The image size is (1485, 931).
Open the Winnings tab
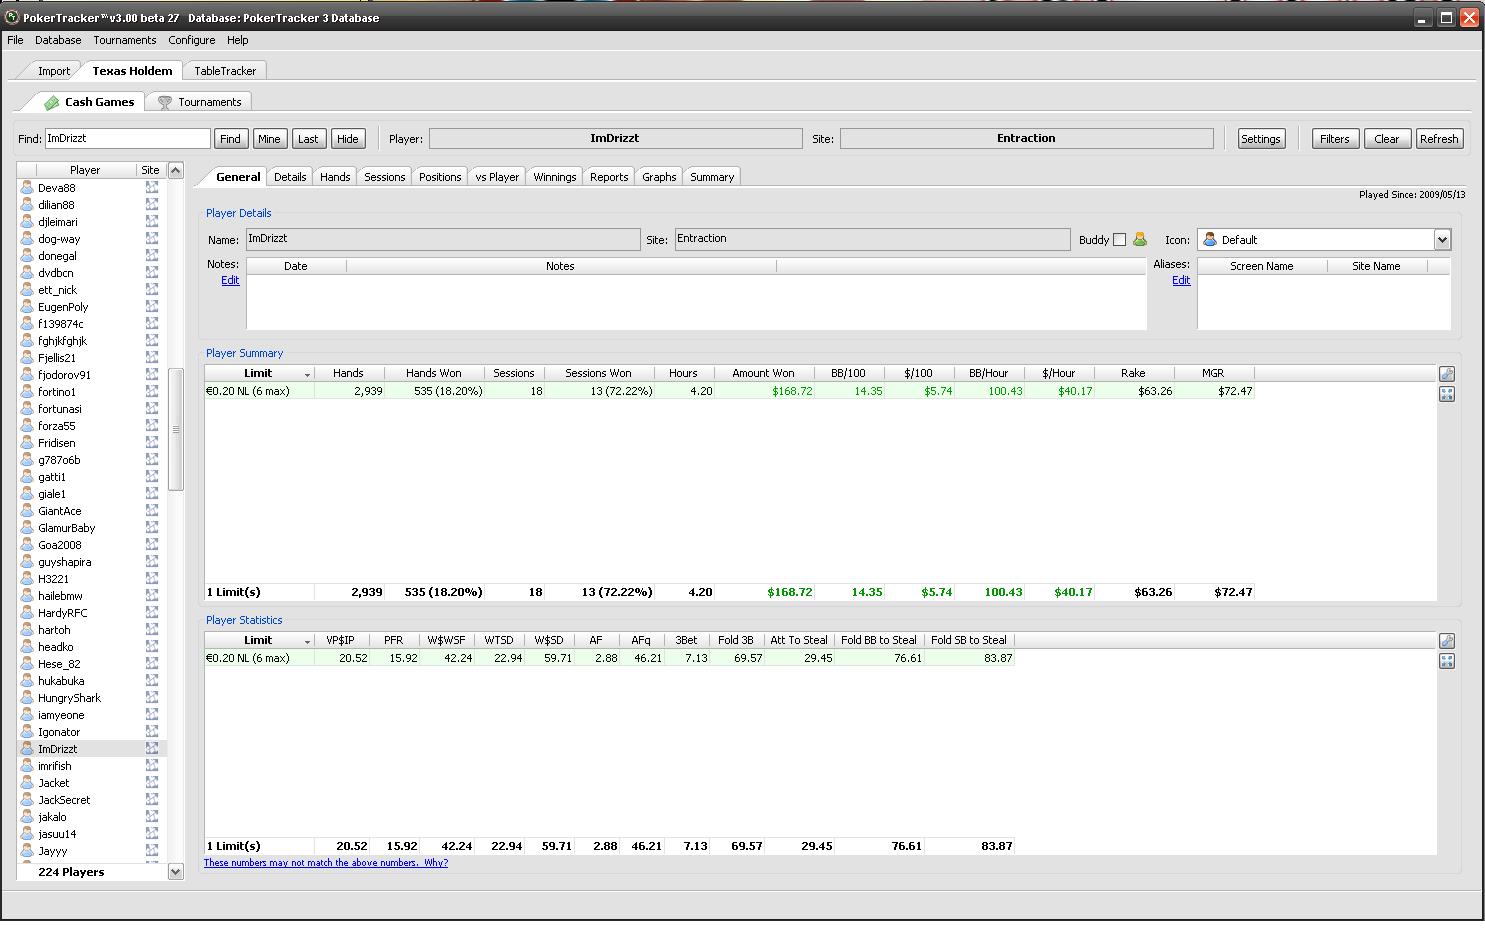tap(555, 177)
